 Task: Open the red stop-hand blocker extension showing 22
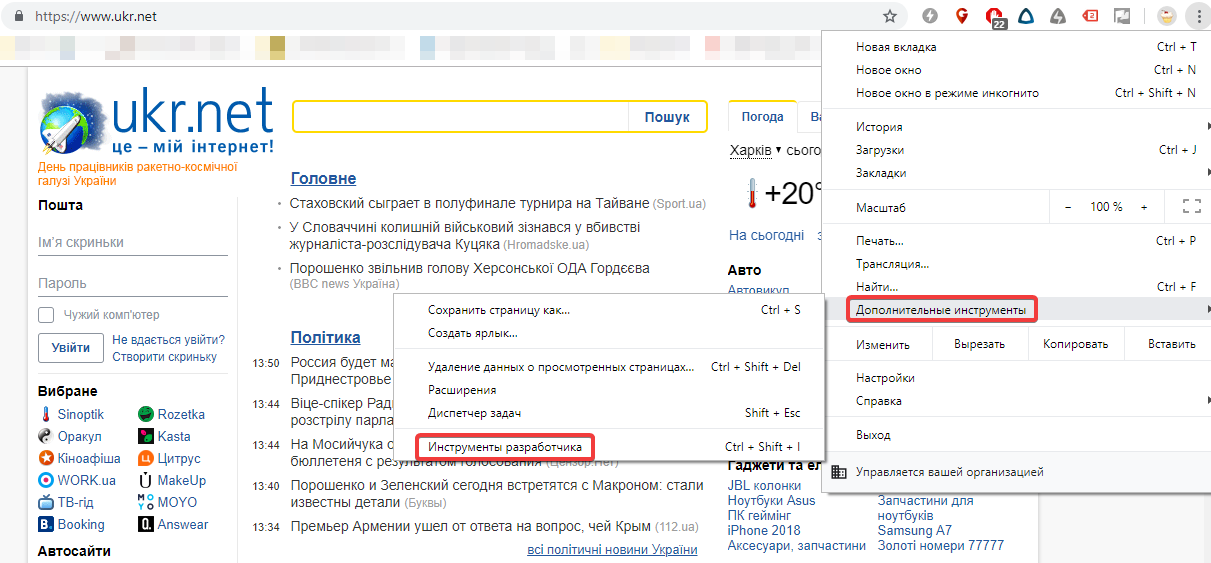pyautogui.click(x=996, y=17)
